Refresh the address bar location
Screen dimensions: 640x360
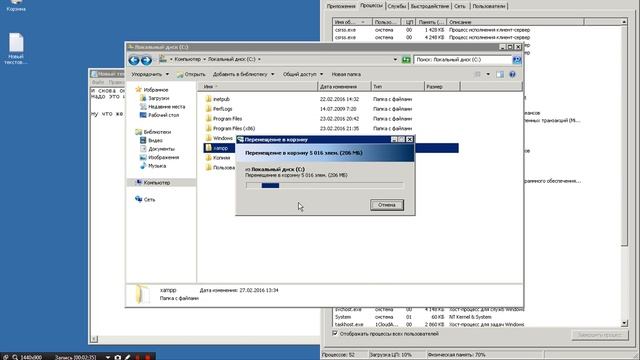click(406, 60)
